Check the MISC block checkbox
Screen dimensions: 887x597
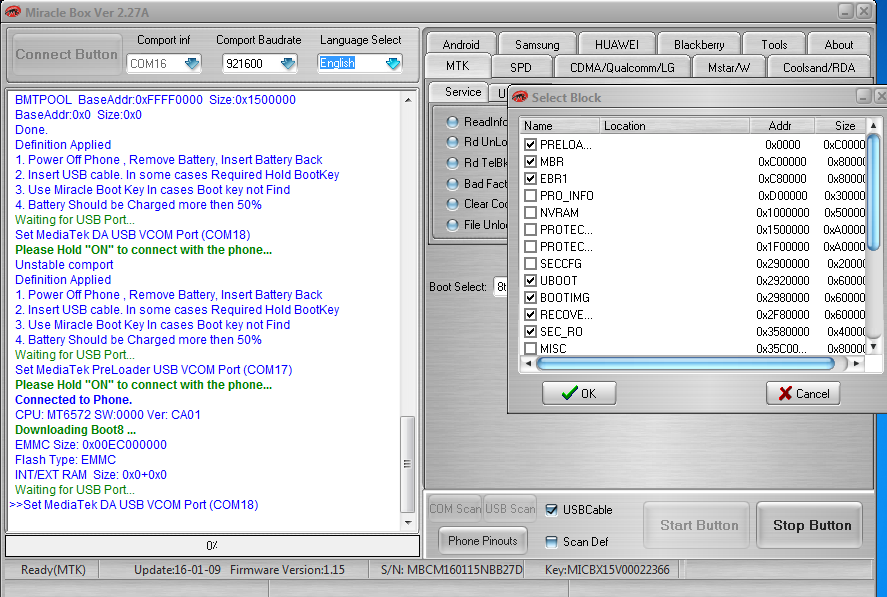[530, 348]
